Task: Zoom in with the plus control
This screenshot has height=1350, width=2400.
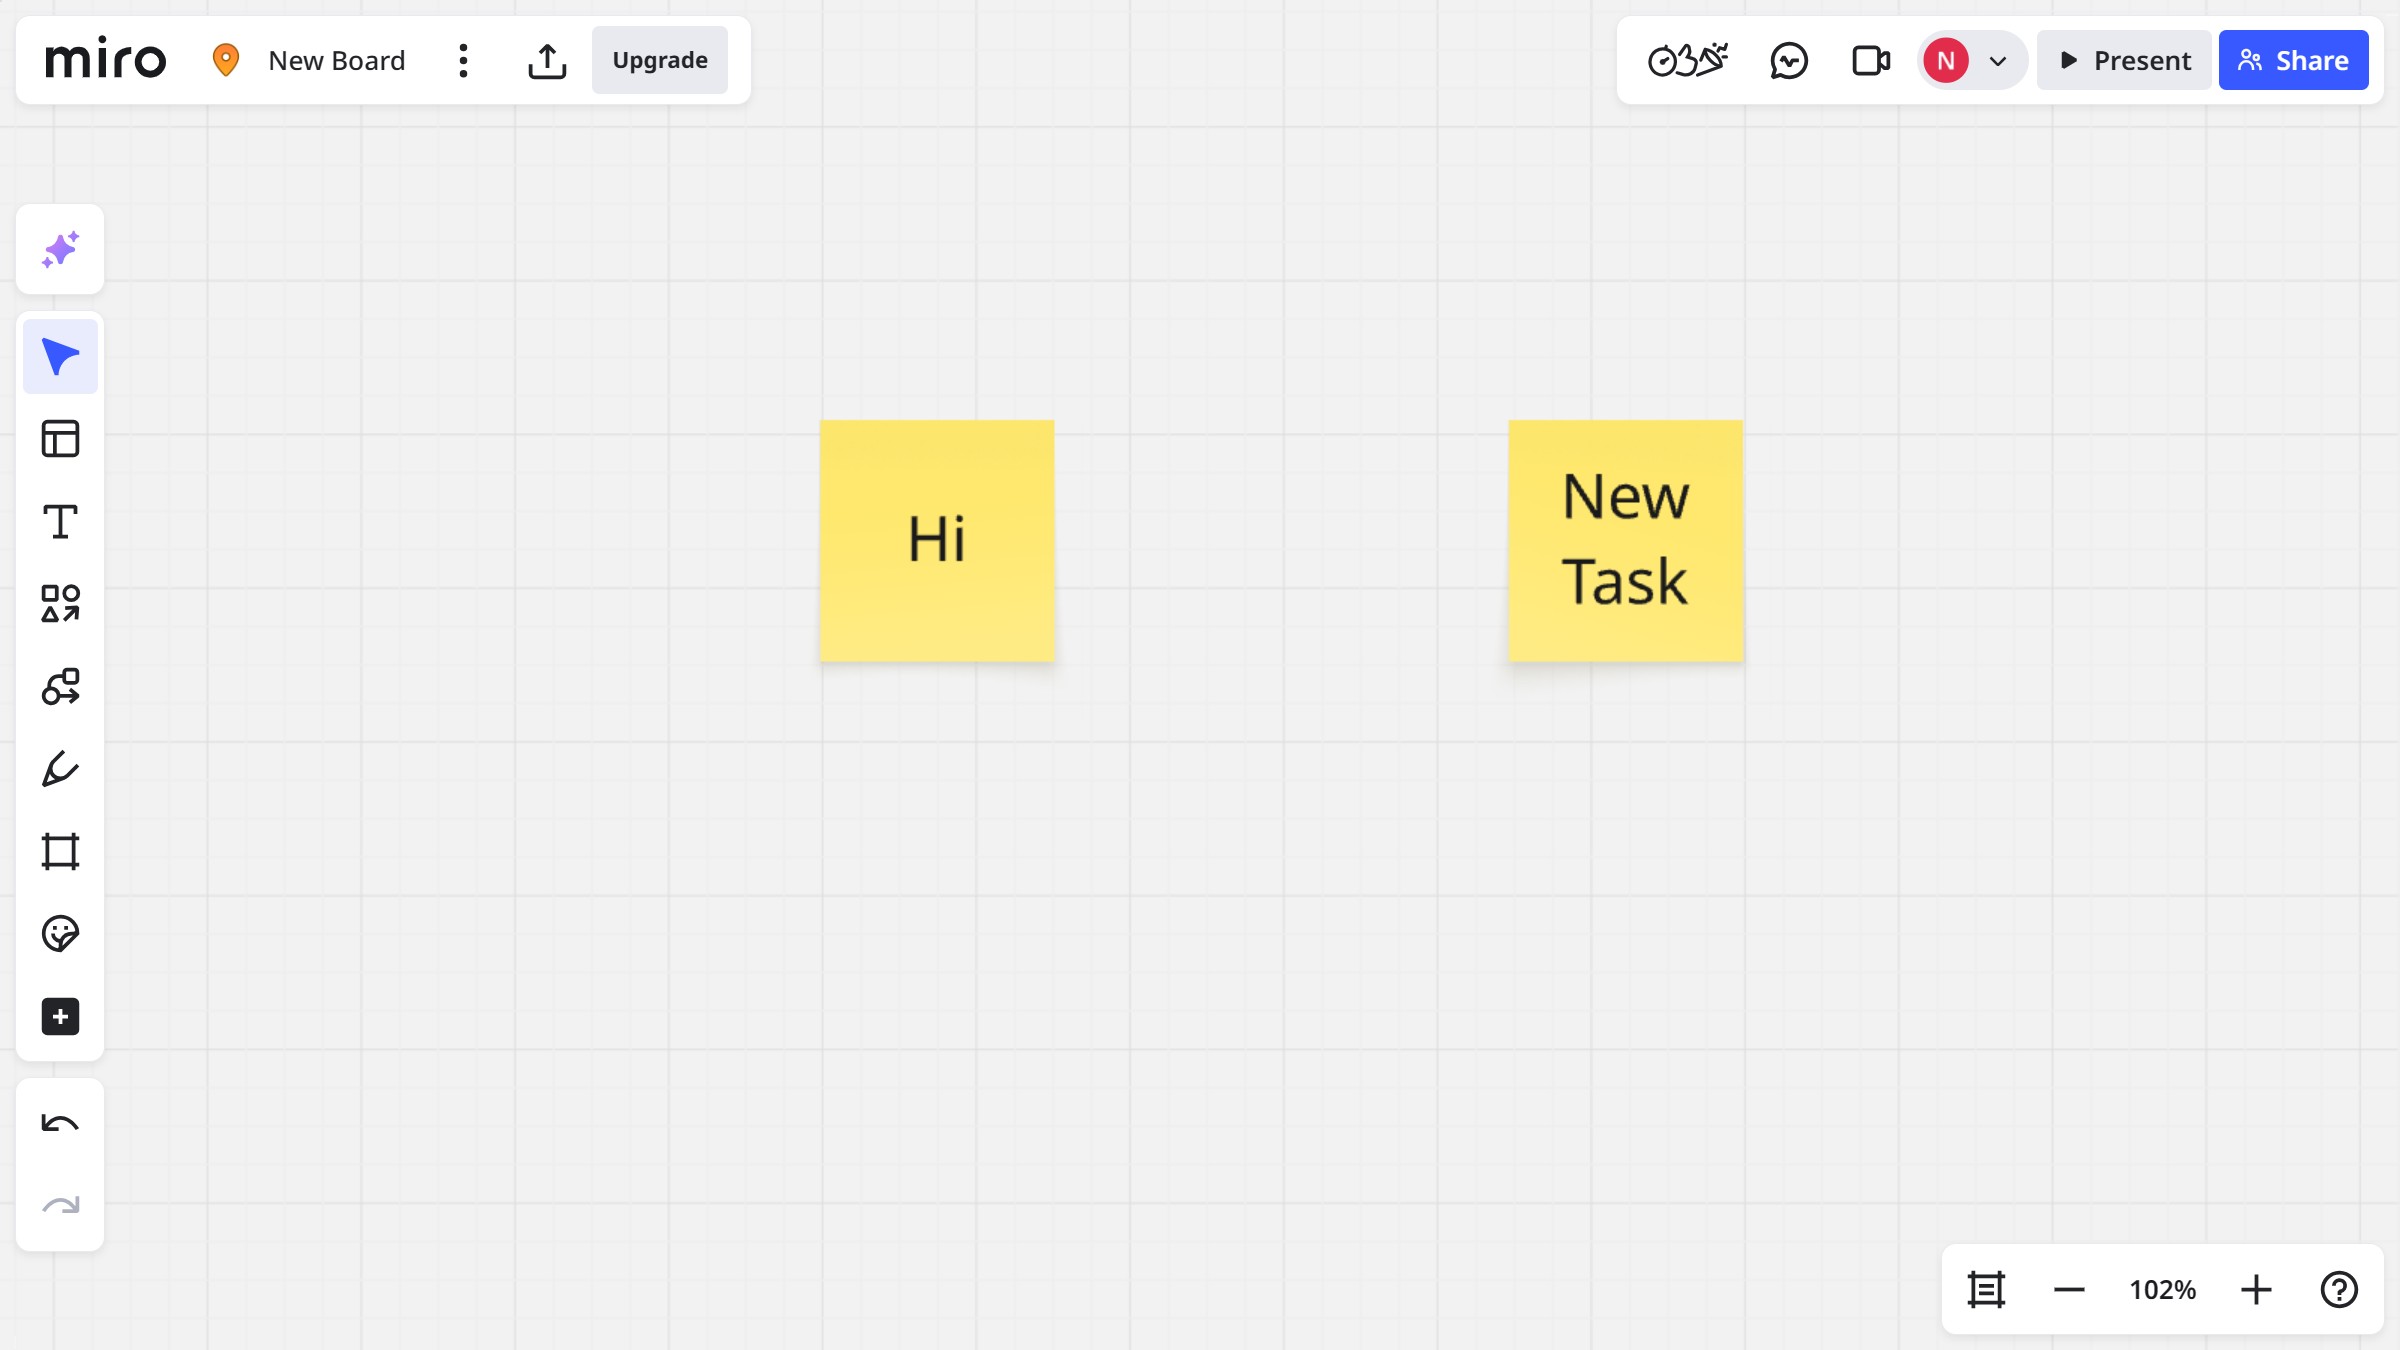Action: (x=2256, y=1289)
